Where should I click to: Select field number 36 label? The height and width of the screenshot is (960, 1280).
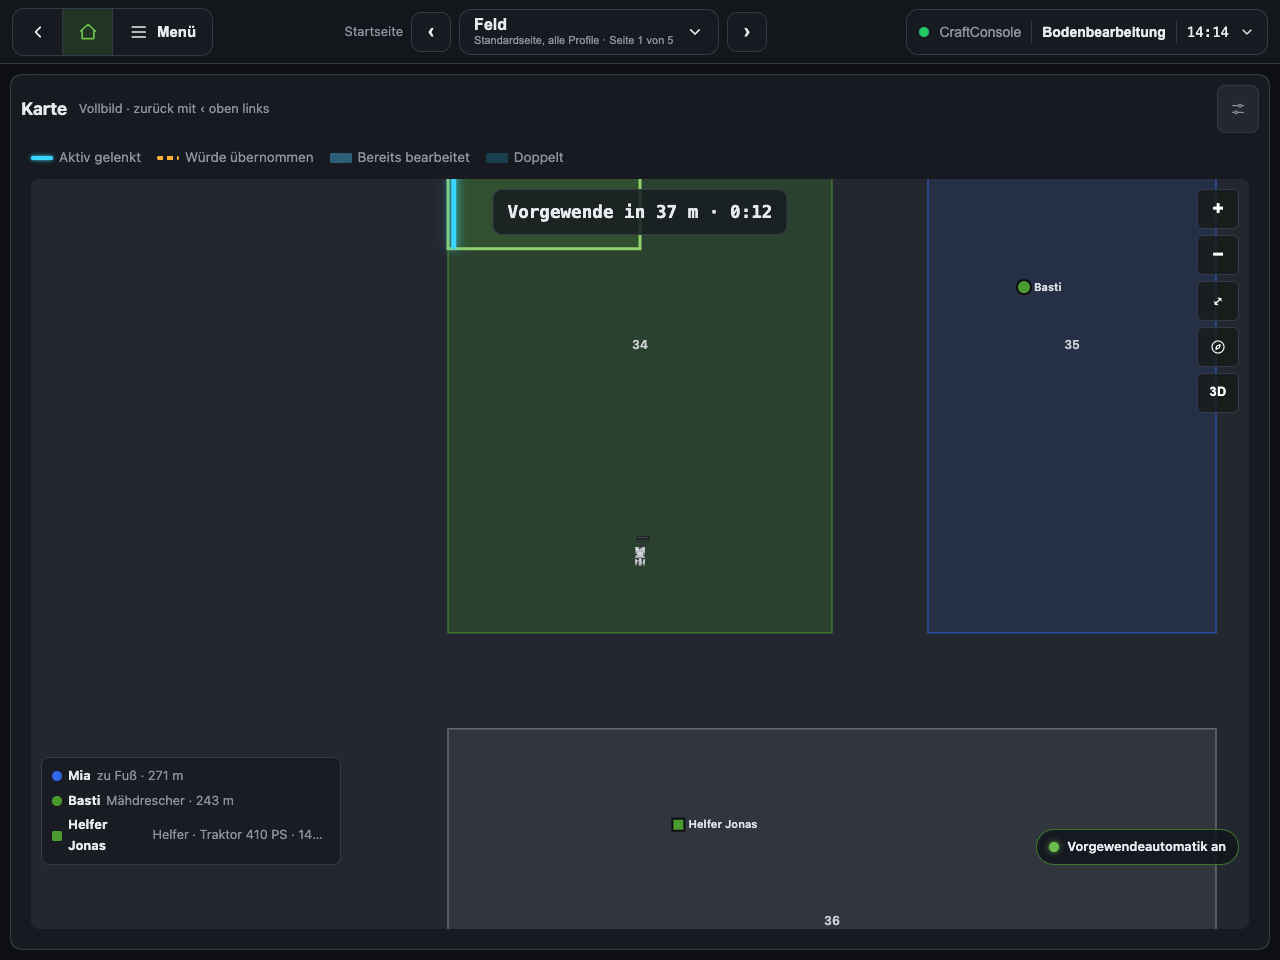pyautogui.click(x=832, y=921)
